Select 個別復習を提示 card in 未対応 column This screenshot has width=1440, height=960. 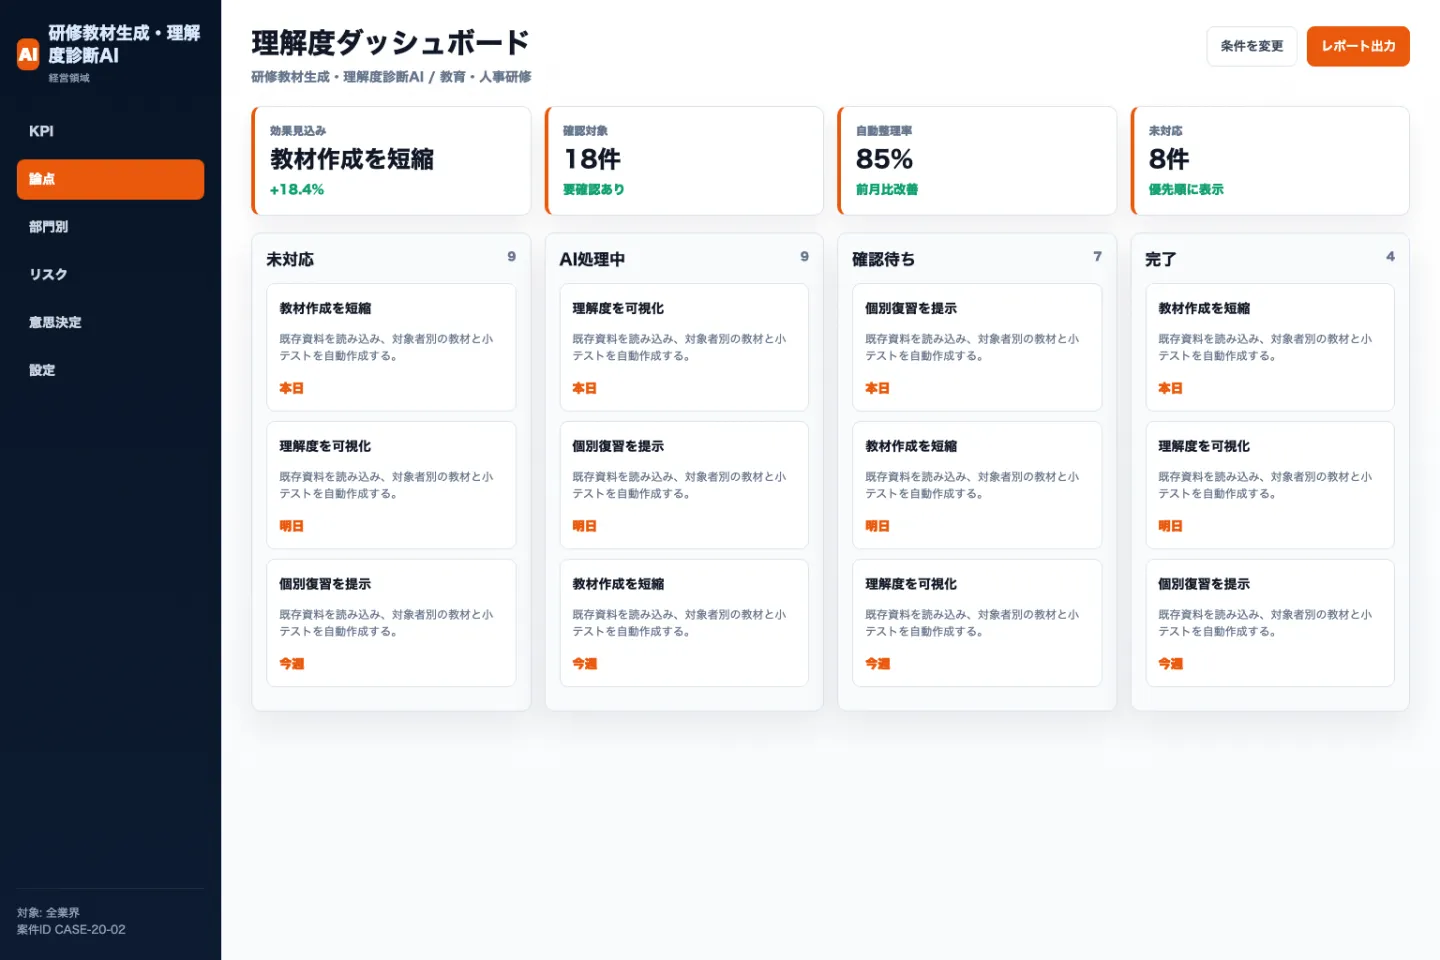pos(391,623)
